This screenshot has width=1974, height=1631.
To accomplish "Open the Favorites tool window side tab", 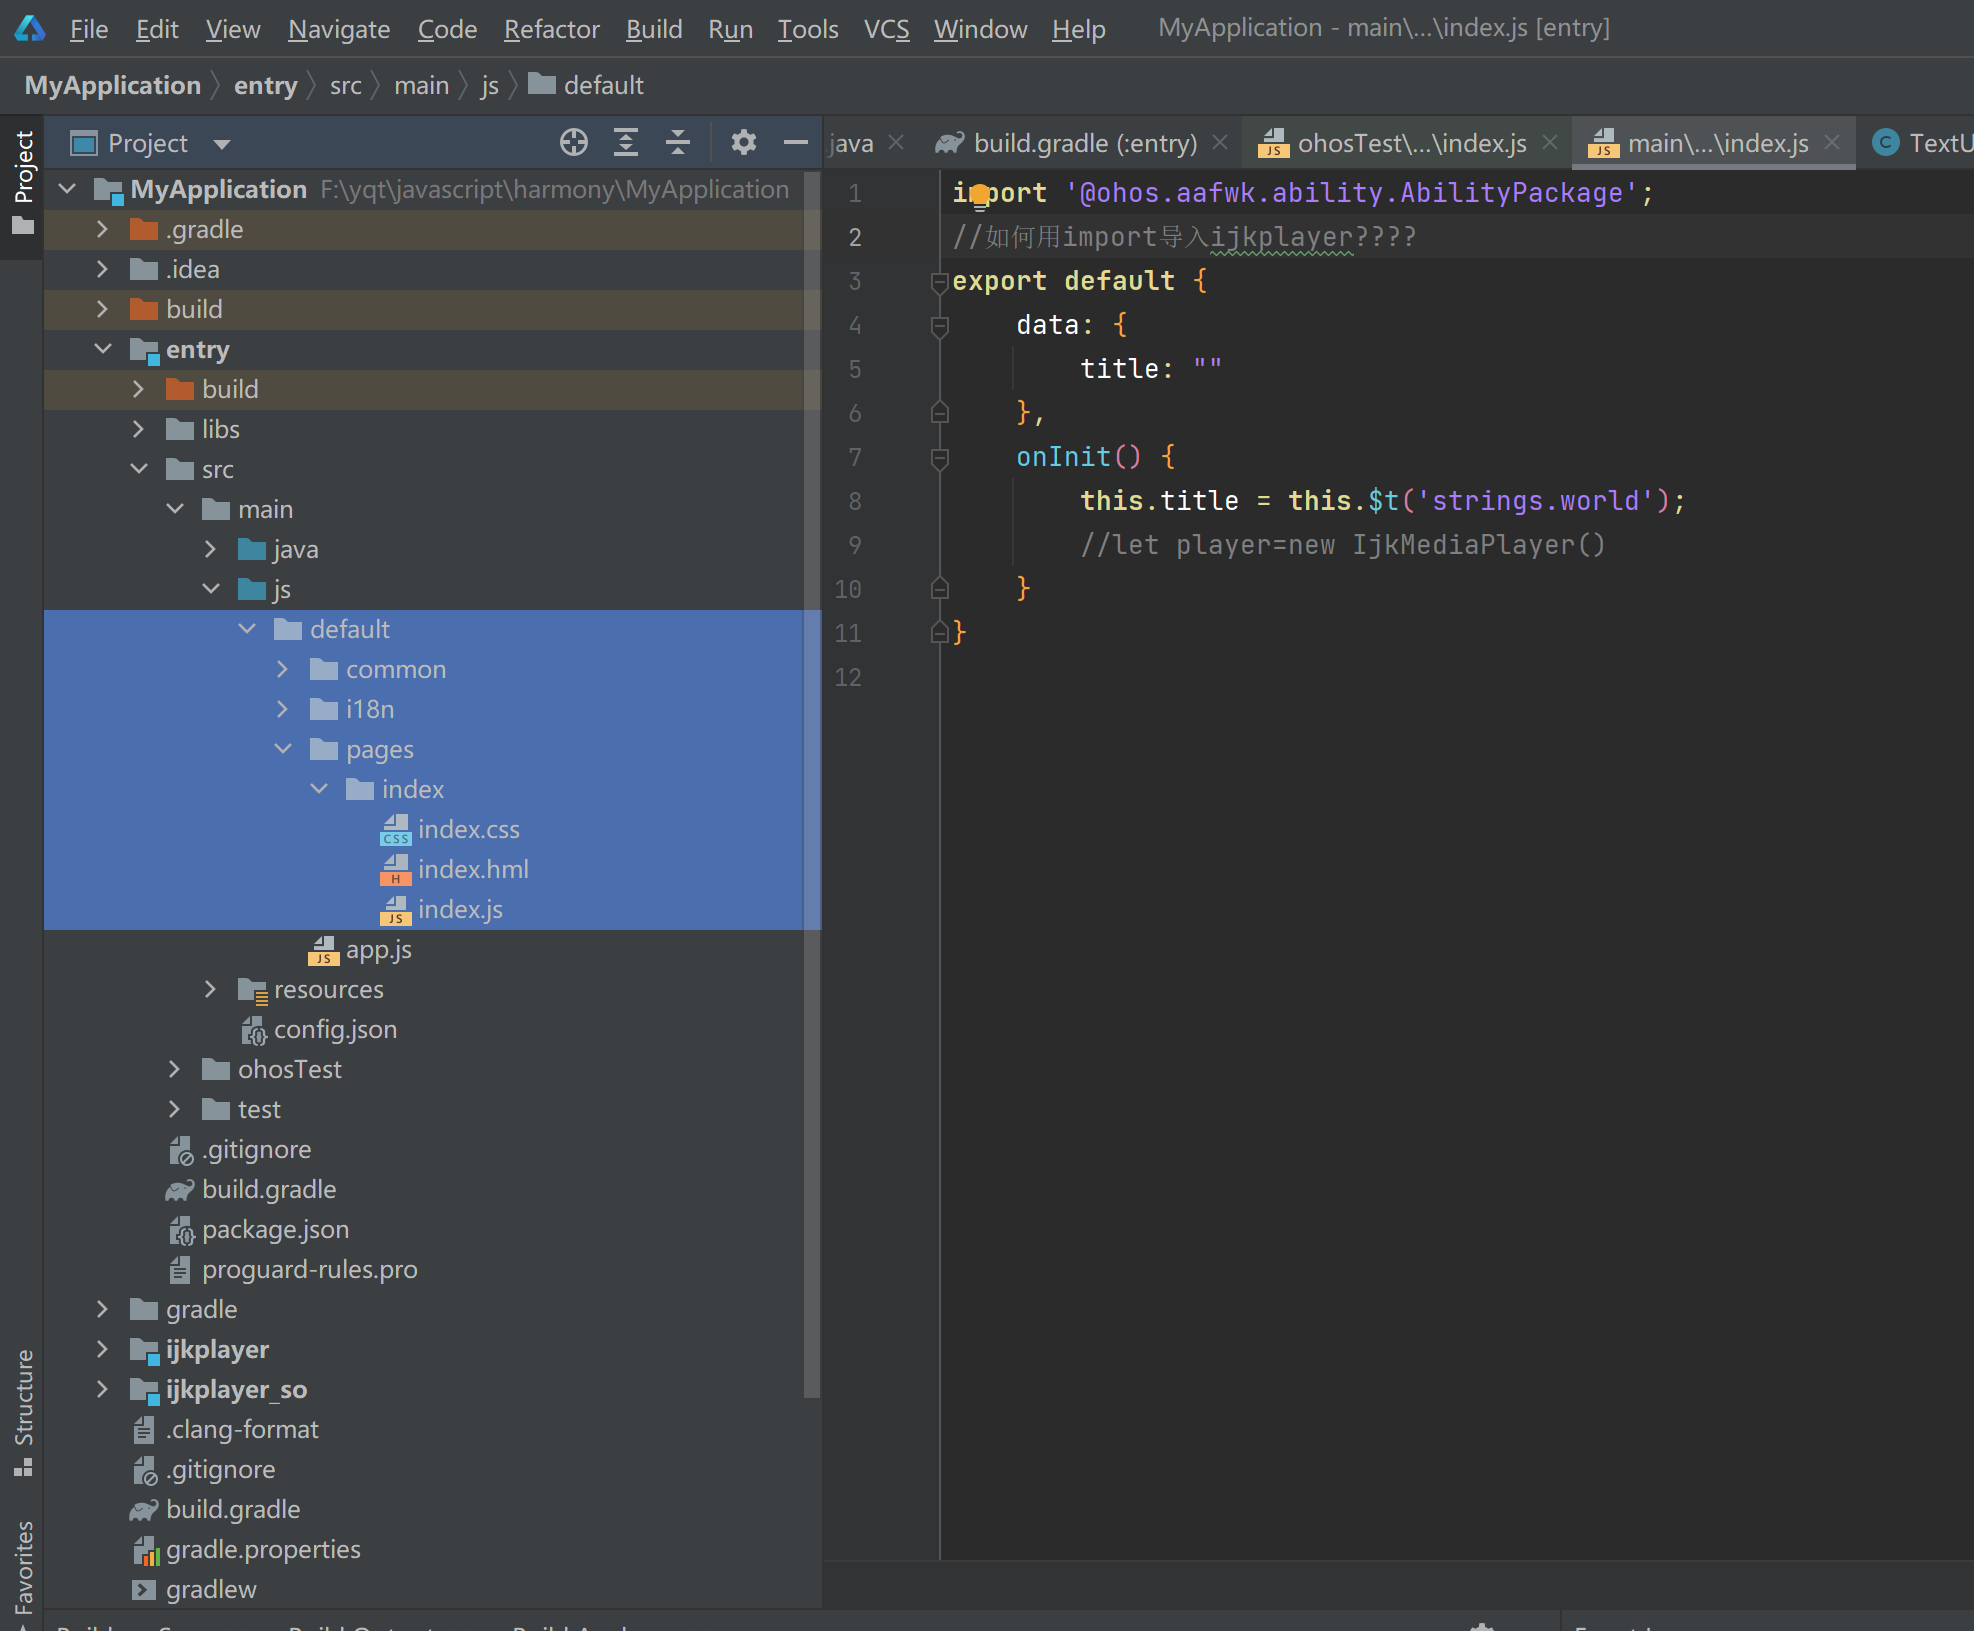I will point(23,1568).
